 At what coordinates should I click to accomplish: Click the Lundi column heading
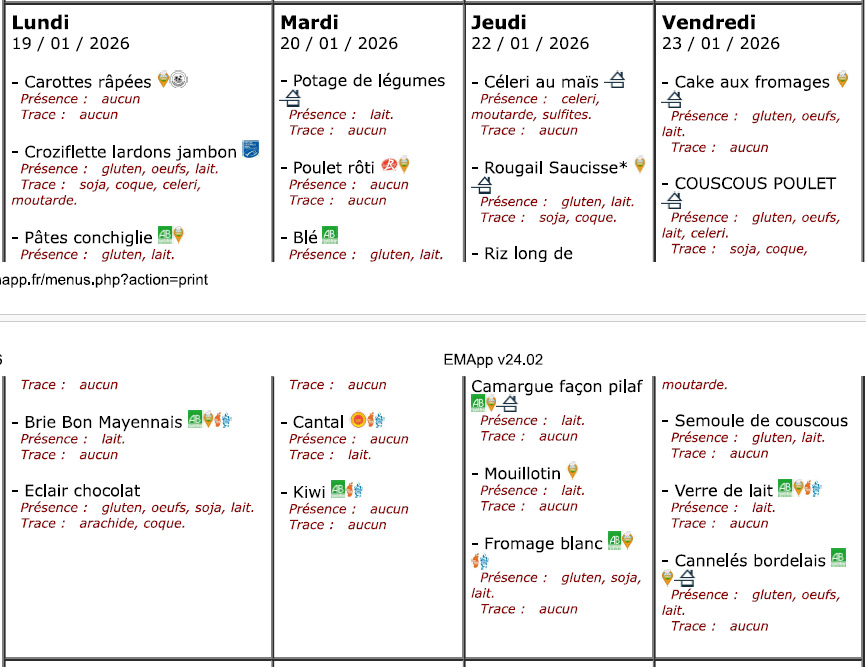[x=41, y=22]
